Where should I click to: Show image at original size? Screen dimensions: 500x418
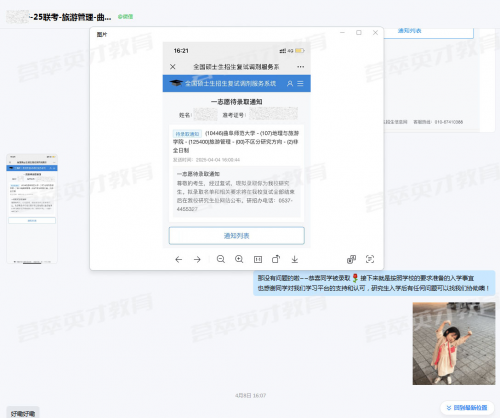(x=258, y=259)
